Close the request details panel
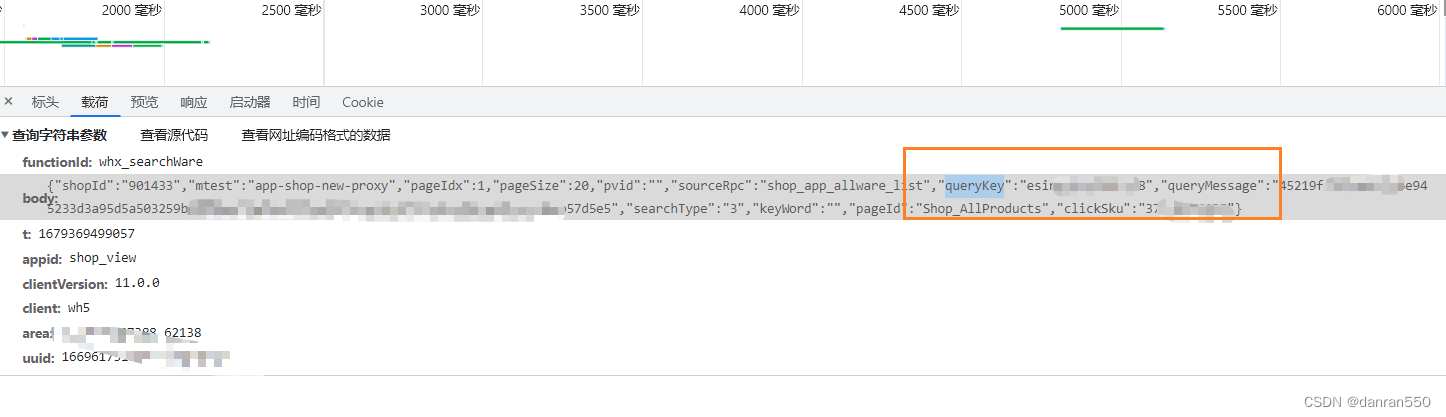The width and height of the screenshot is (1446, 417). (8, 102)
